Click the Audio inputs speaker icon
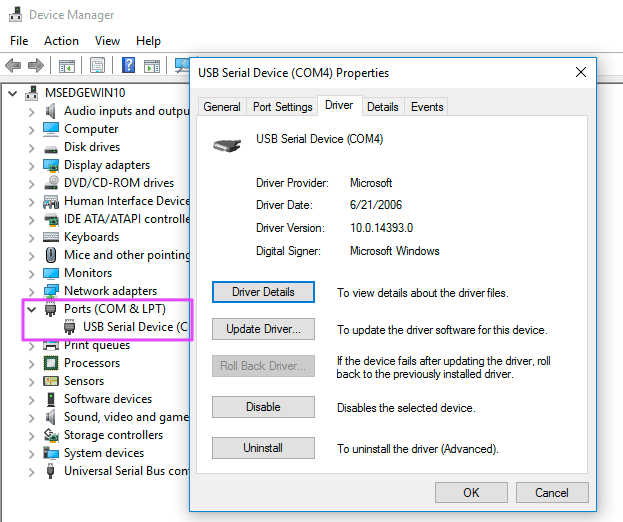Screen dimensions: 623x522 click(x=50, y=111)
